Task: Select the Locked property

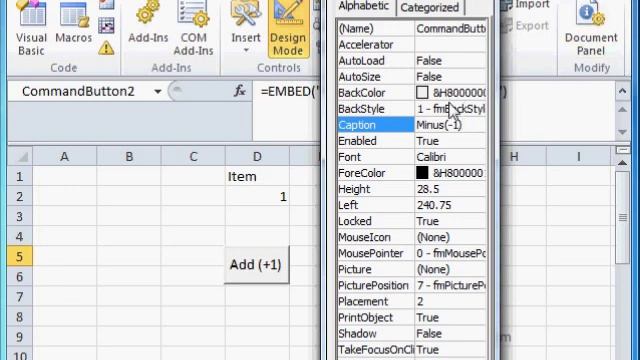Action: 412,221
